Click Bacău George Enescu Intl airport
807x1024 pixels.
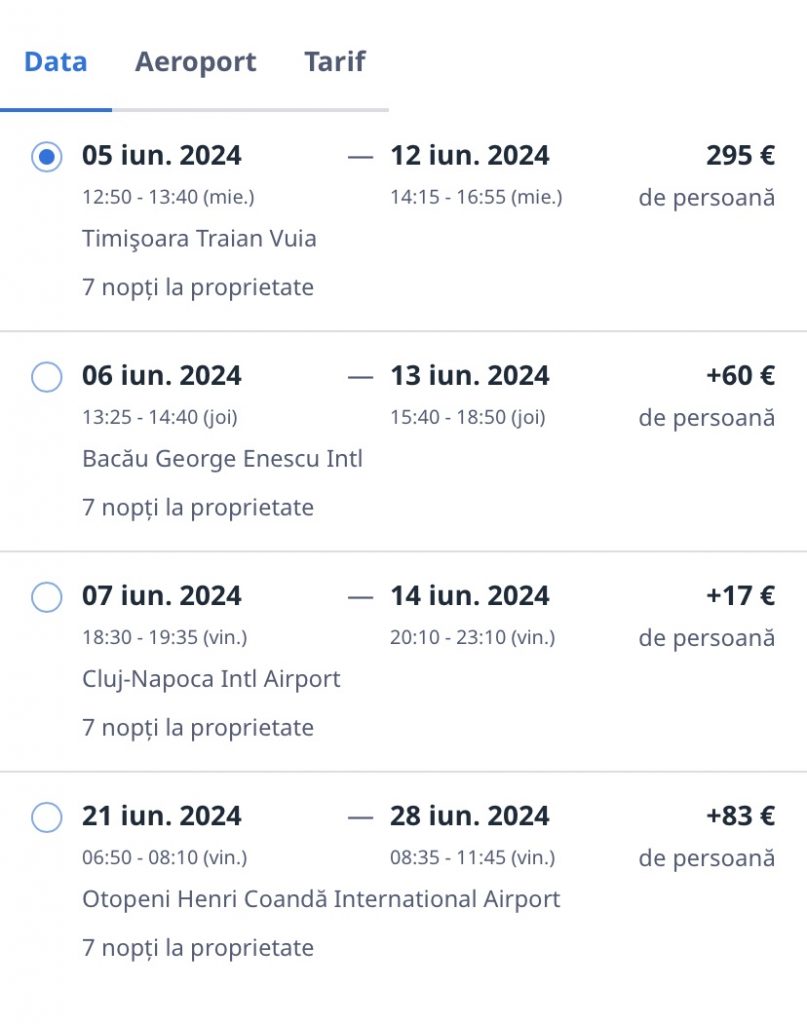point(222,458)
